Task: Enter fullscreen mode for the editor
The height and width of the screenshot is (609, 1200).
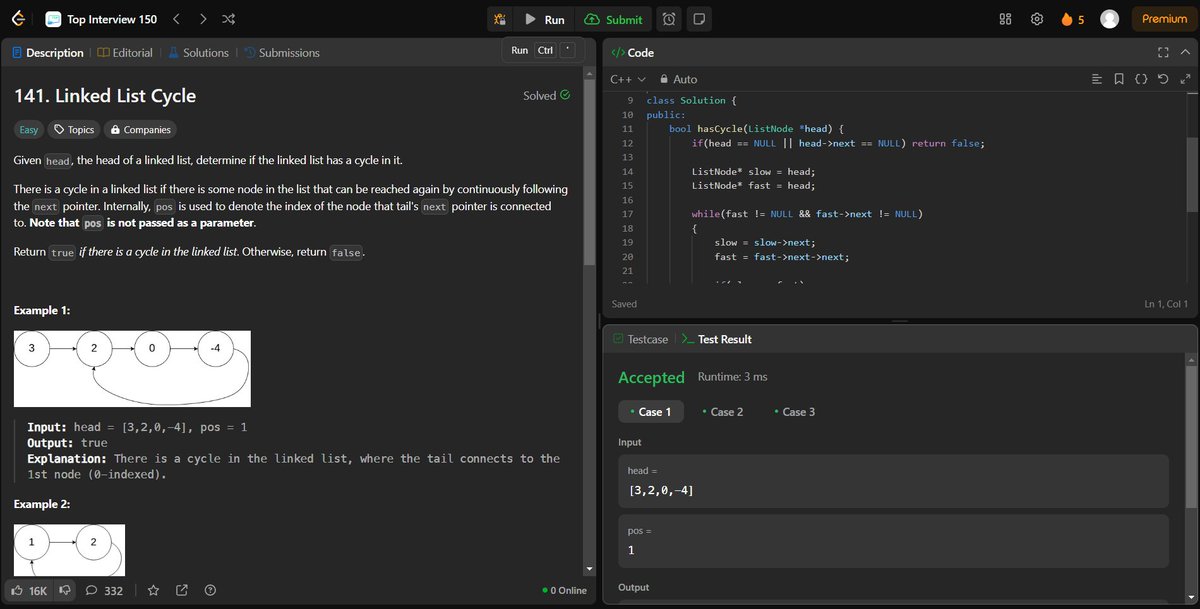Action: tap(1163, 52)
